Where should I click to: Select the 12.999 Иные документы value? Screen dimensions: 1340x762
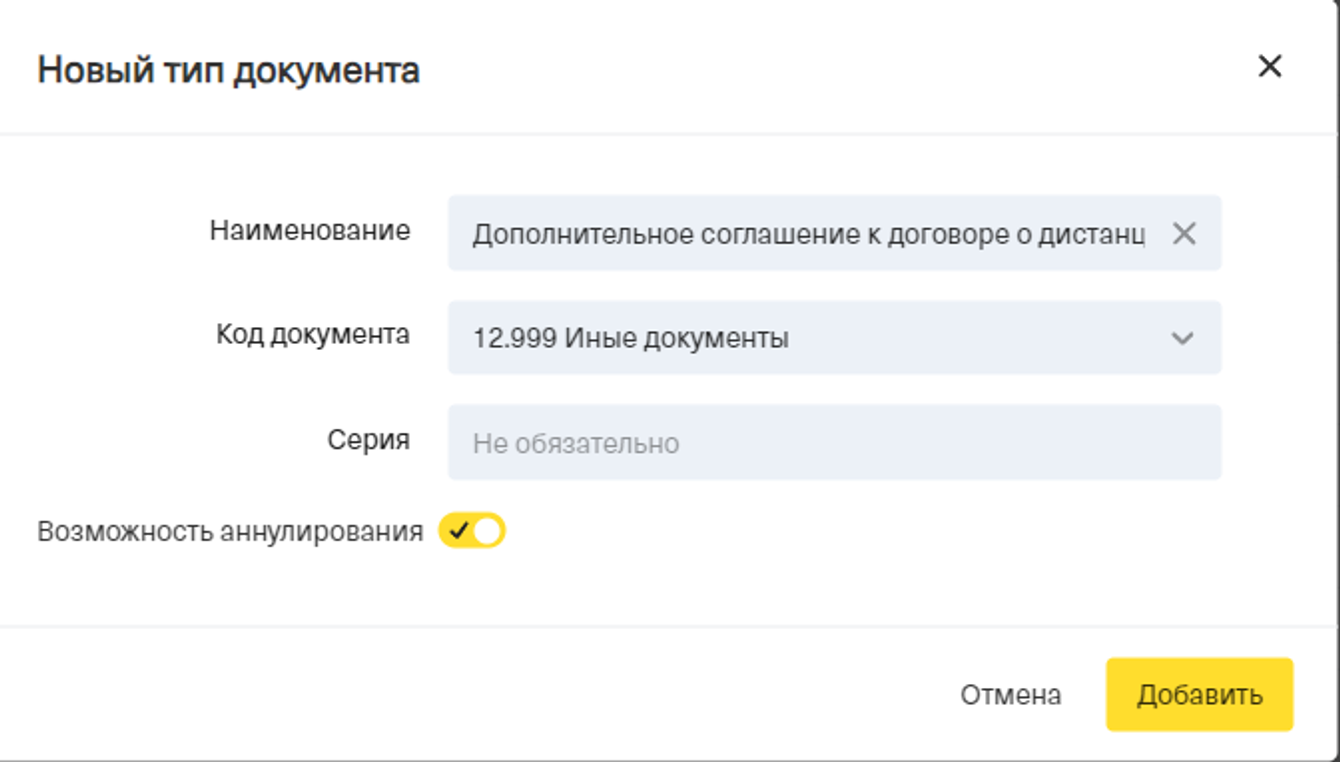tap(630, 339)
